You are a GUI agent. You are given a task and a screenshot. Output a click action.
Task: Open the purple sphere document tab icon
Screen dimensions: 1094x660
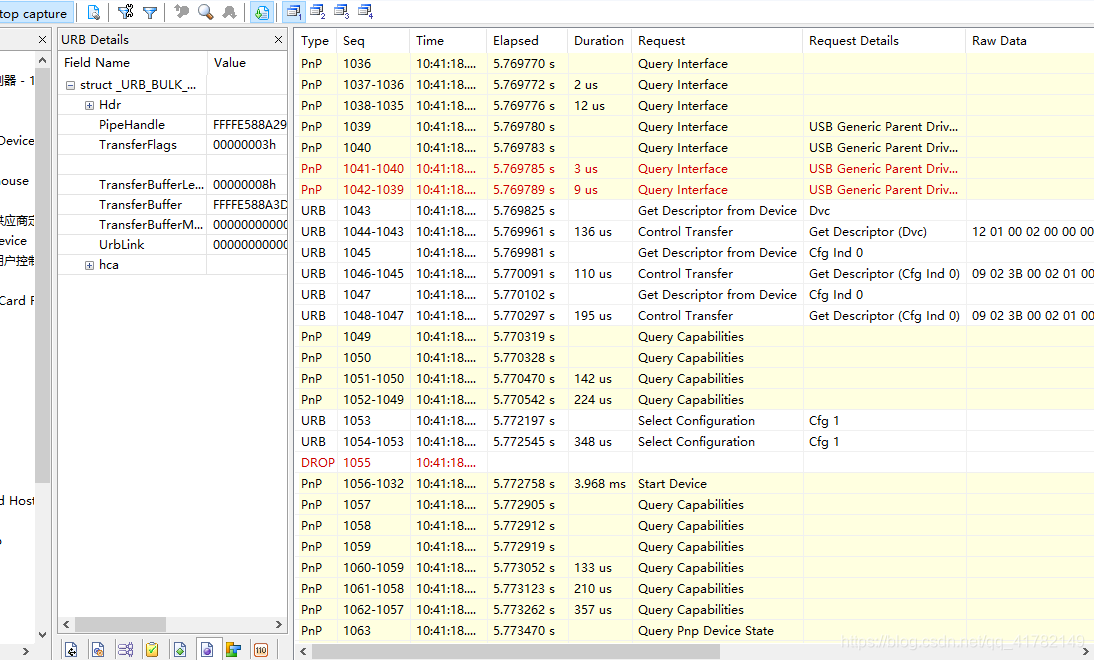[207, 650]
